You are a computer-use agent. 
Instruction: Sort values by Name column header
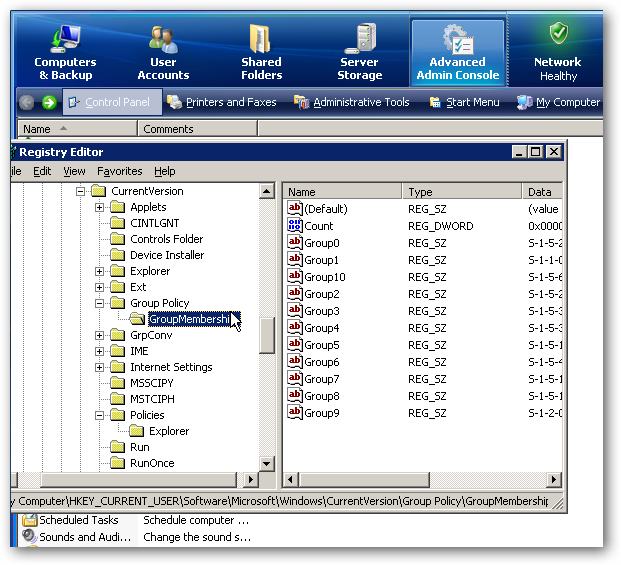(343, 192)
